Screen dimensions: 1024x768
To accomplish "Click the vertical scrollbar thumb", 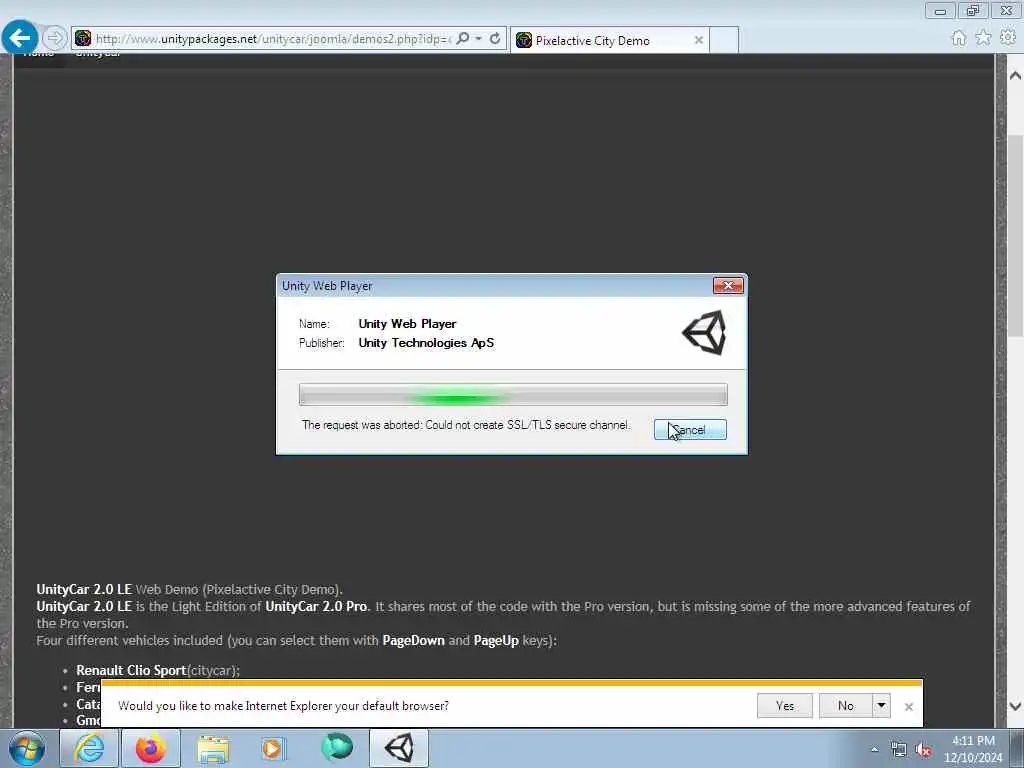I will click(1015, 235).
